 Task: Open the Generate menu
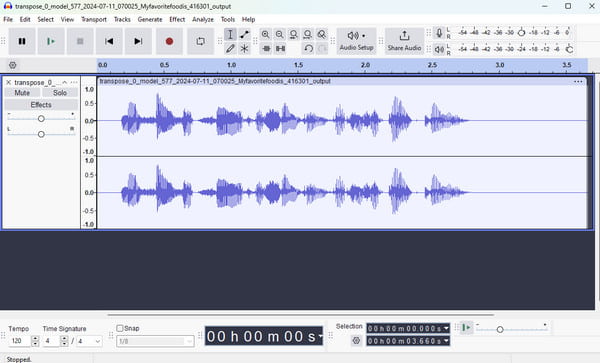150,19
